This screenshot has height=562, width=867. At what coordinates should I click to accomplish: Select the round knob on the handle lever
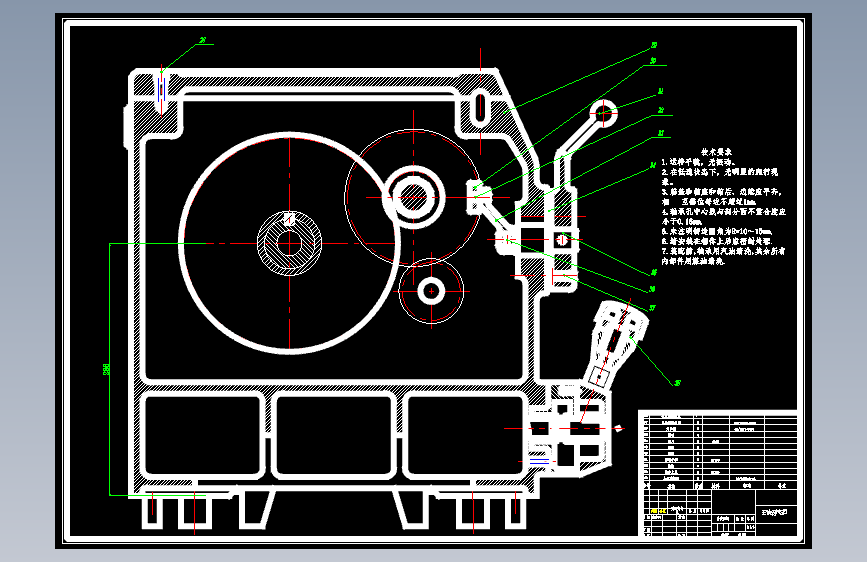[603, 113]
